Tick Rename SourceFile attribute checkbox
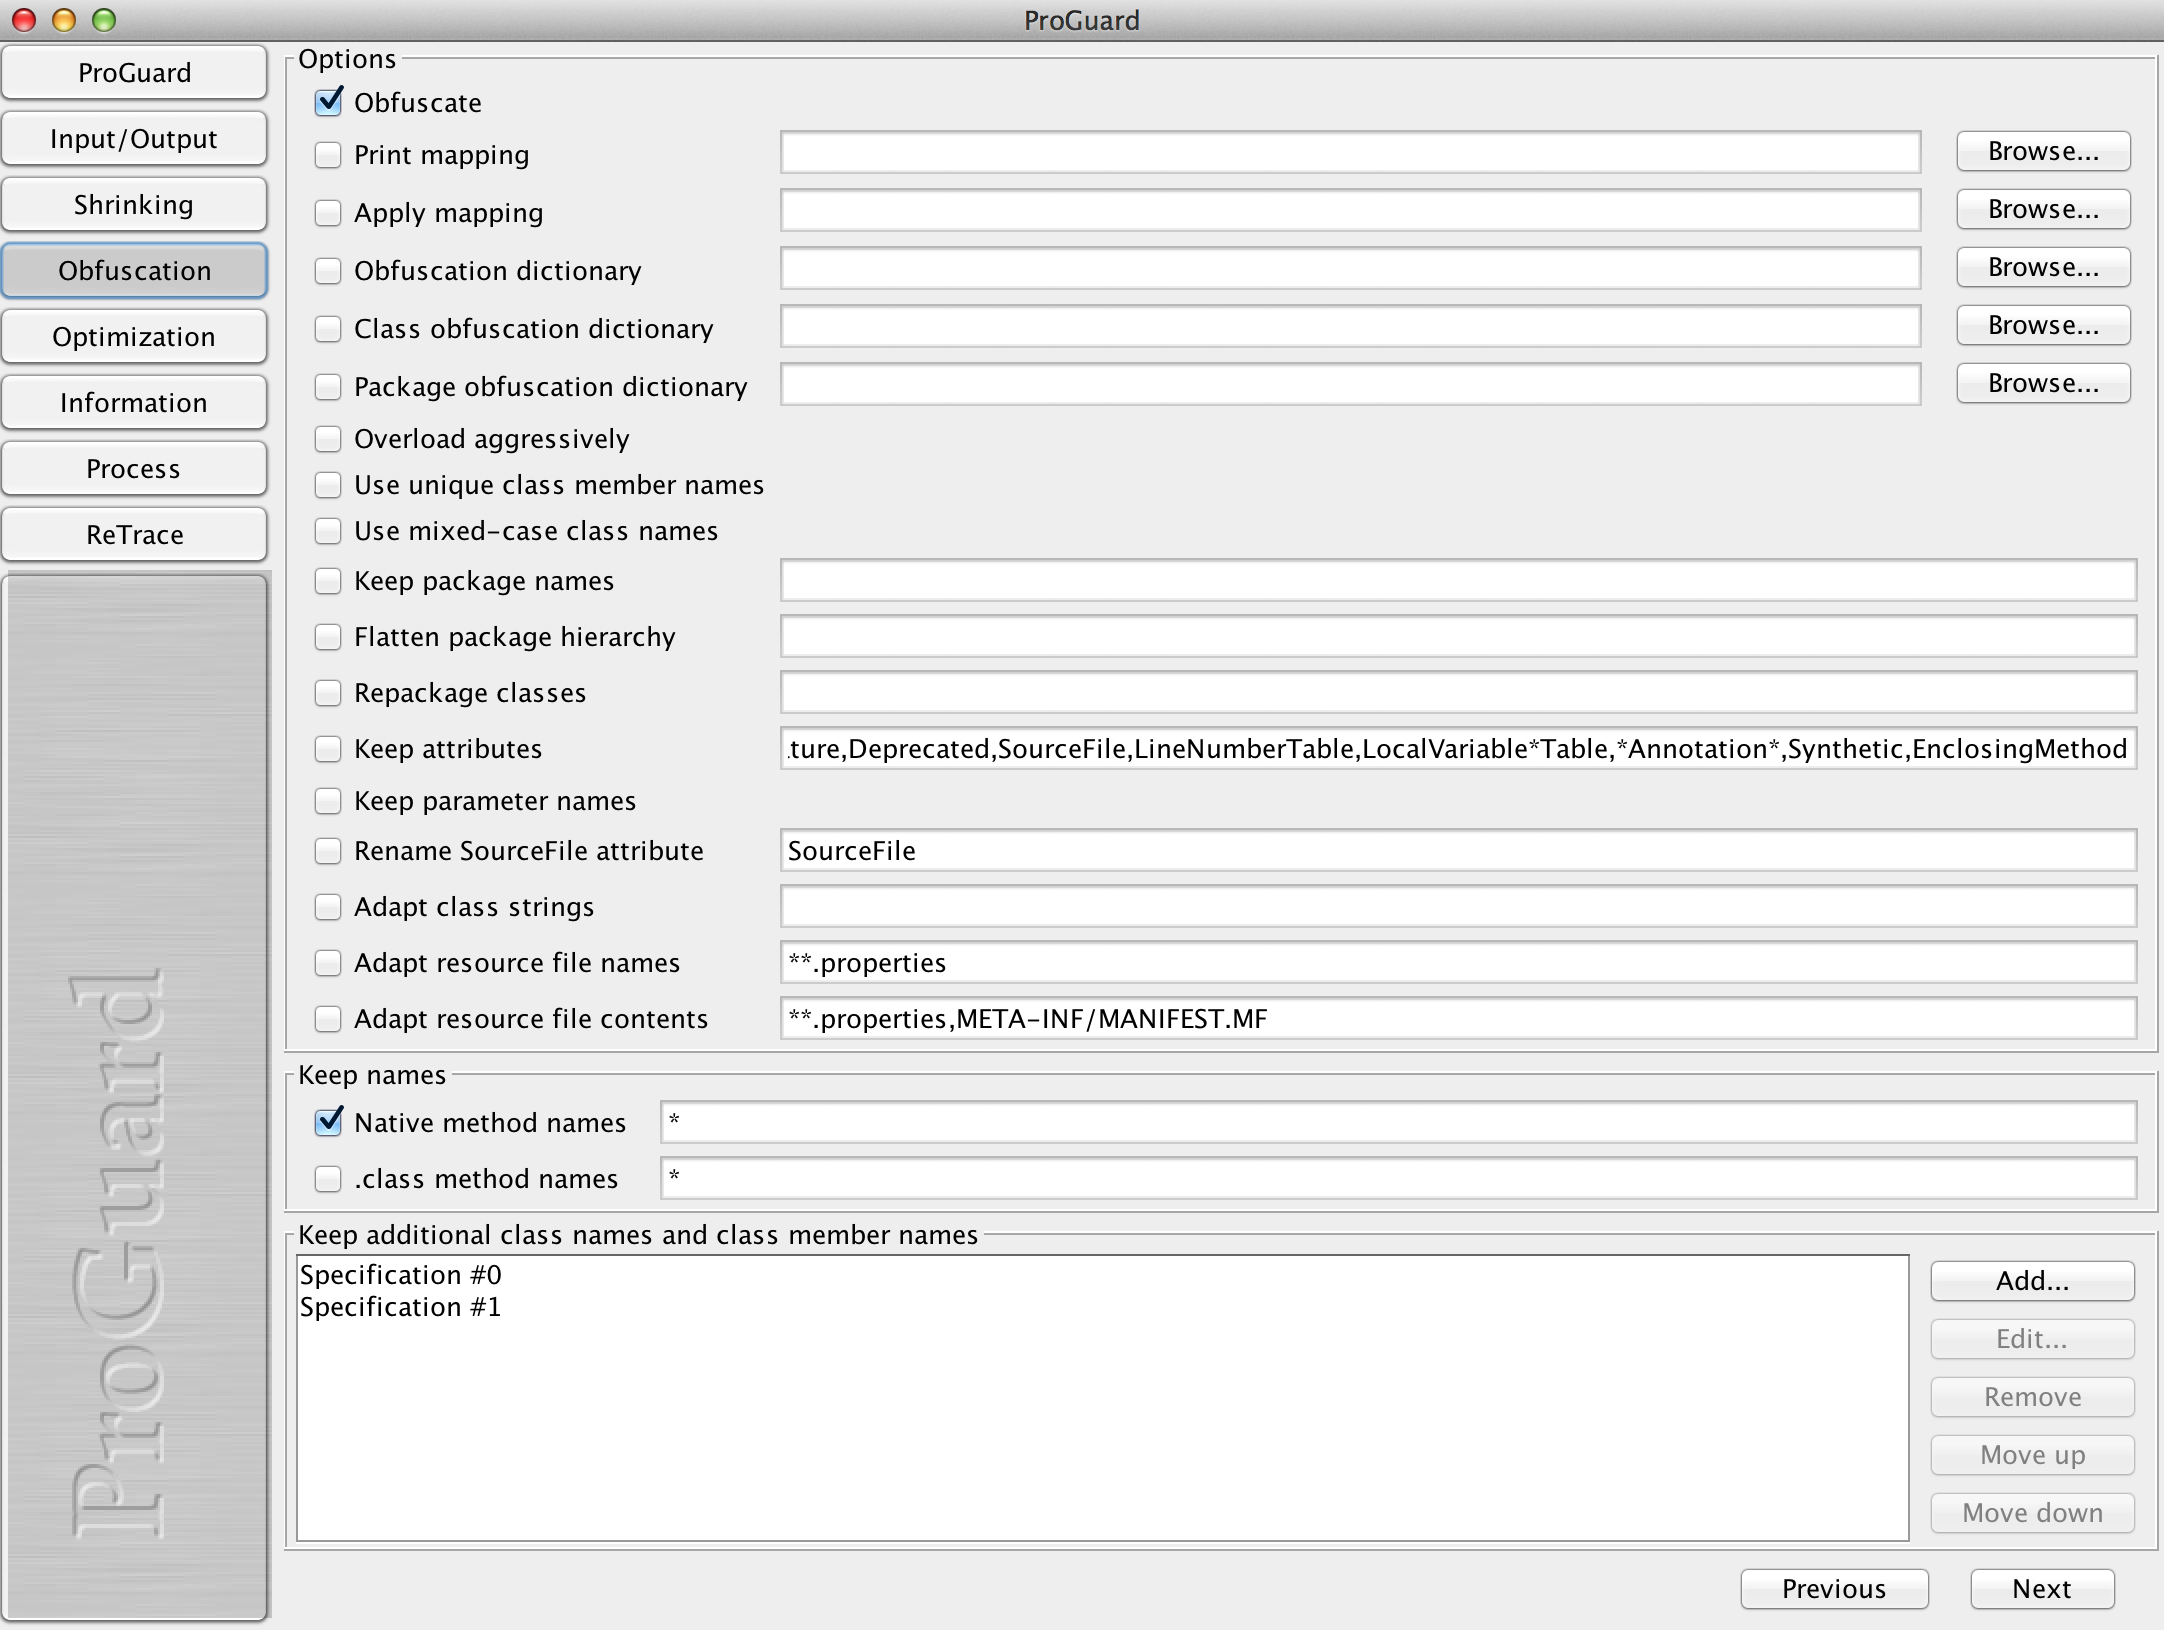This screenshot has width=2164, height=1630. 328,851
